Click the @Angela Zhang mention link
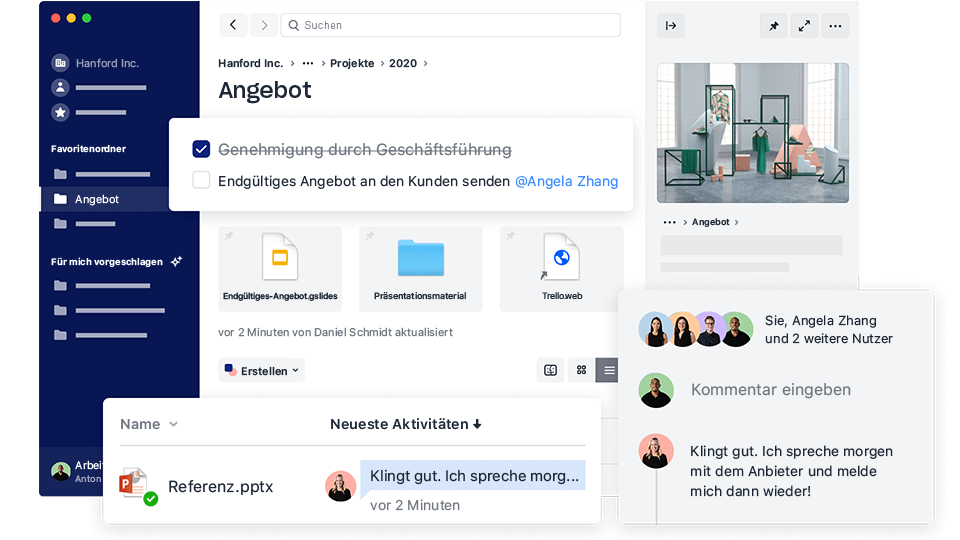This screenshot has width=960, height=540. click(566, 181)
